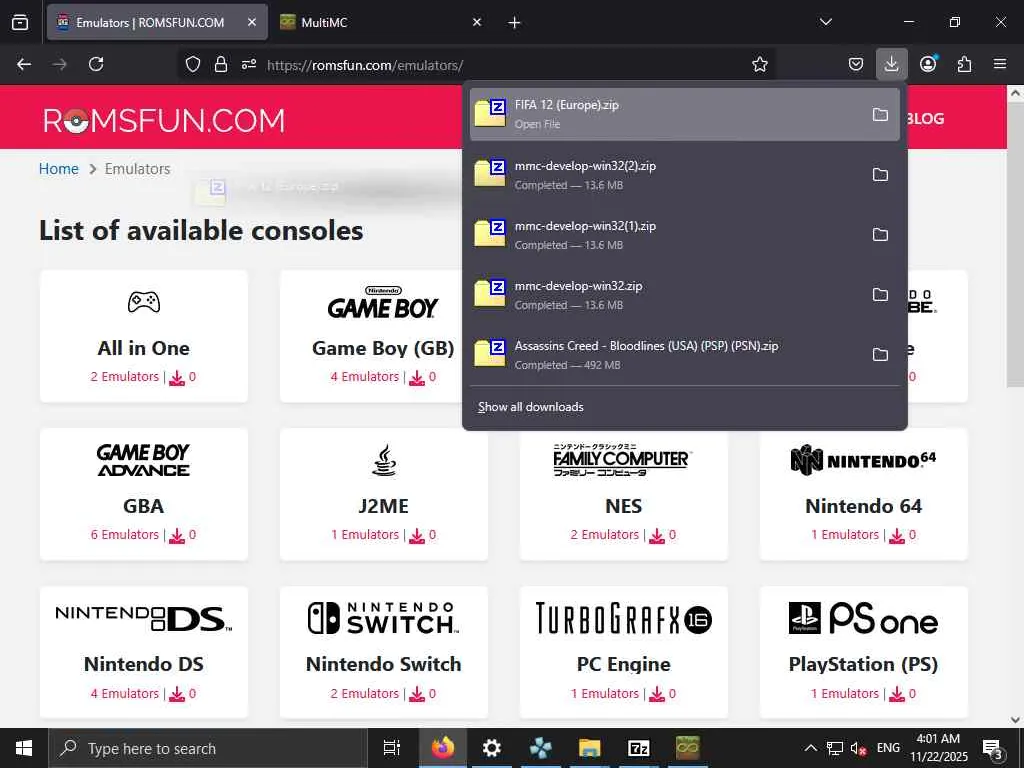Open mmc-develop-win32.zip download entry
1024x768 pixels.
[x=684, y=295]
